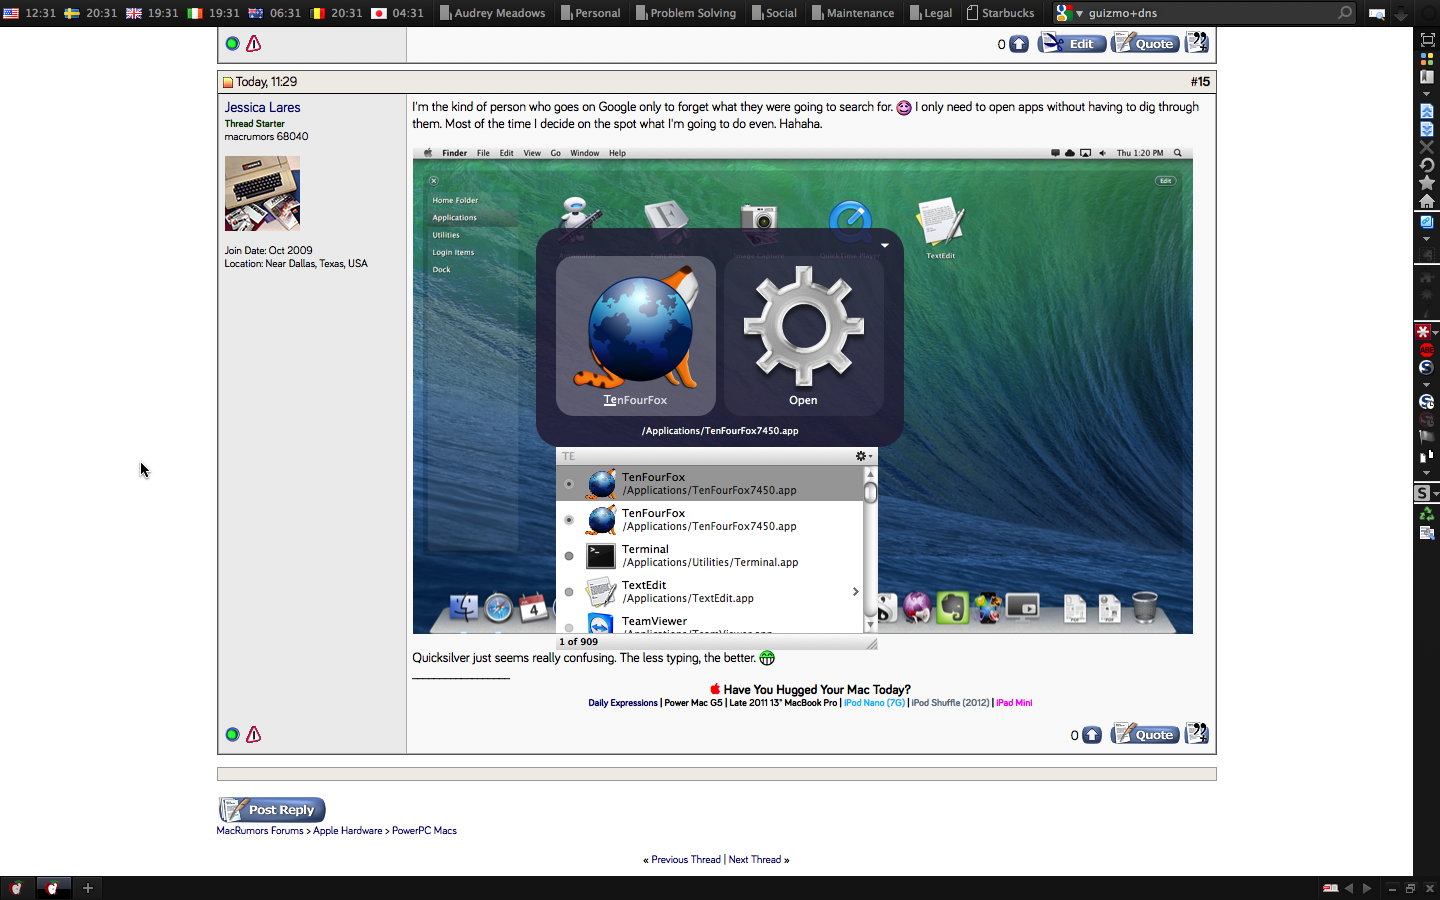Go to Next Thread

tap(755, 859)
